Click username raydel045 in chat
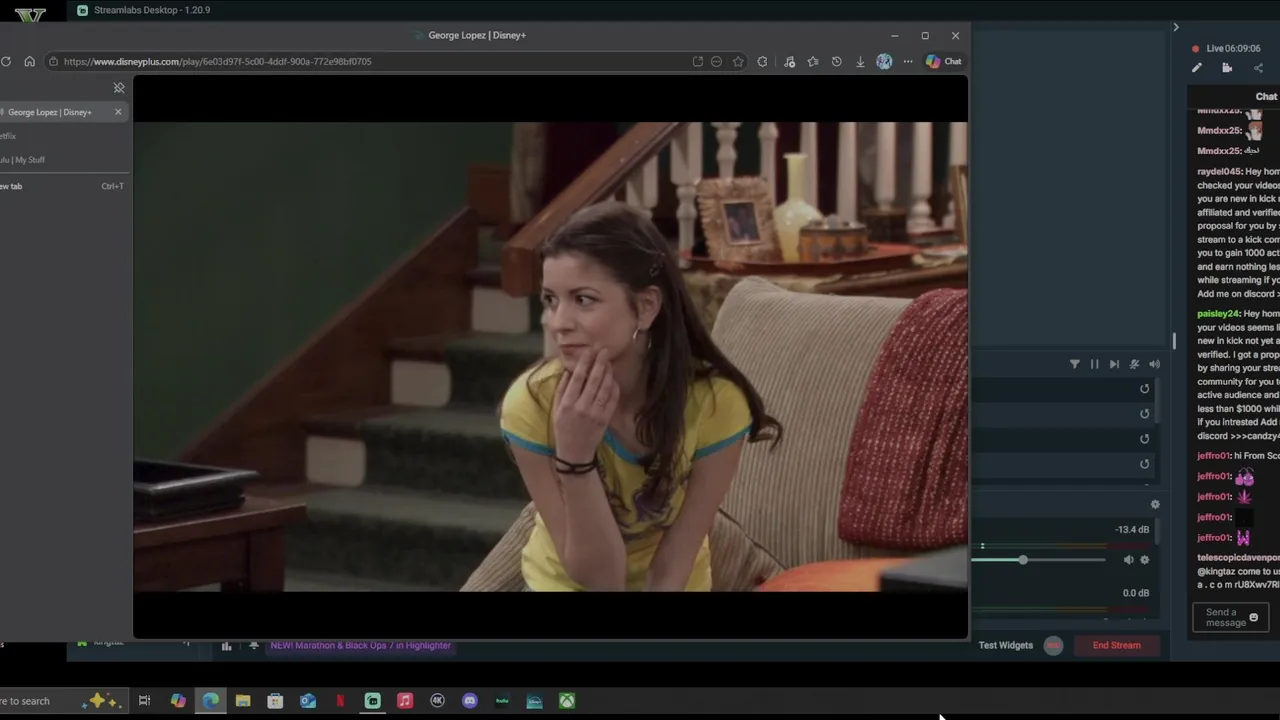The image size is (1280, 720). [x=1219, y=172]
